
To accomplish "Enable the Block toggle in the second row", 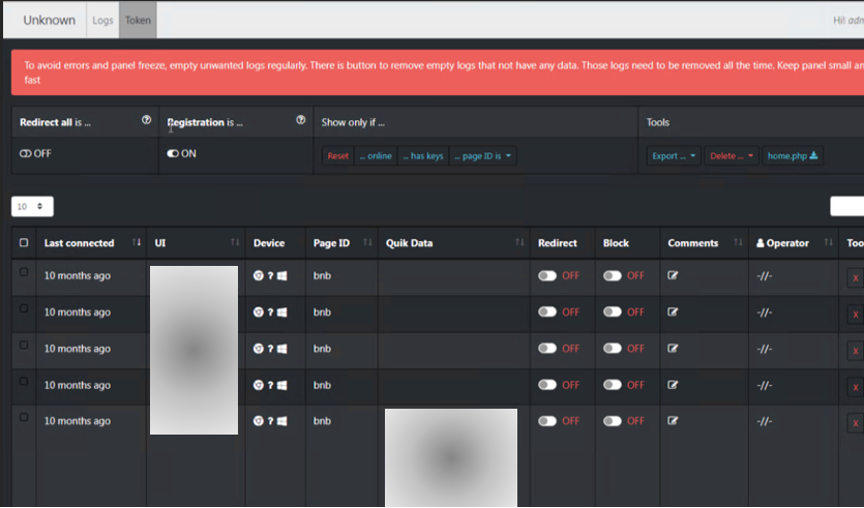I will (x=612, y=312).
